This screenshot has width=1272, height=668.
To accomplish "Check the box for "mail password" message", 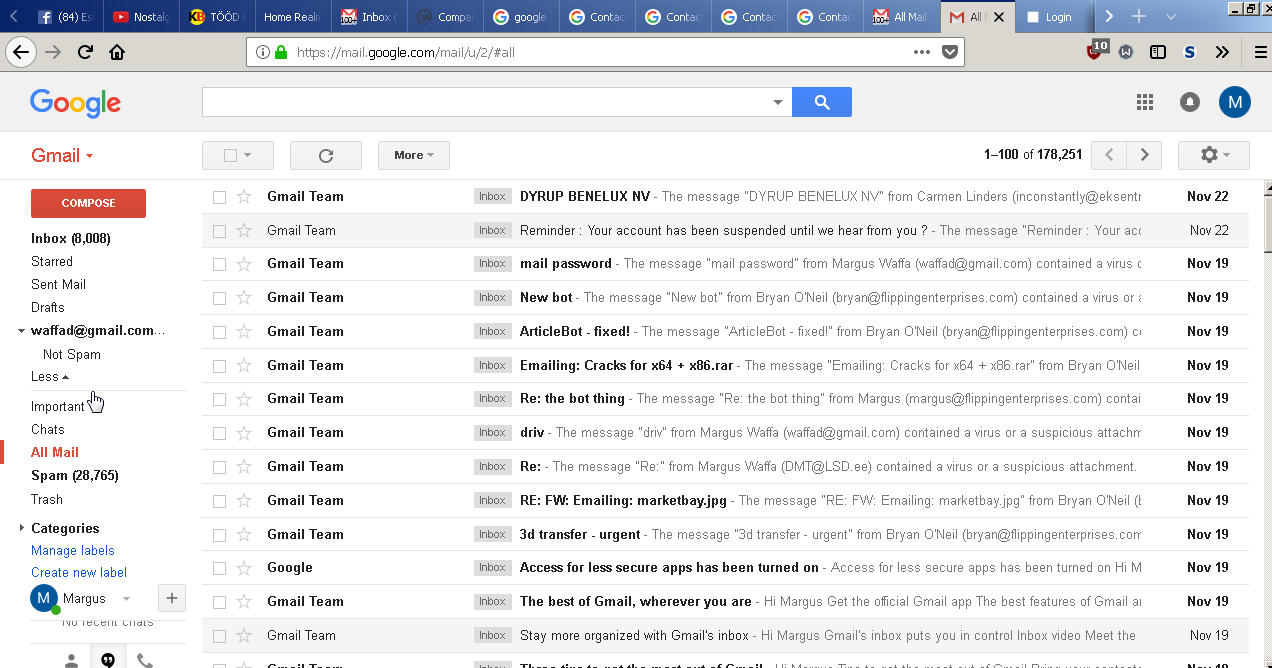I will pyautogui.click(x=219, y=264).
